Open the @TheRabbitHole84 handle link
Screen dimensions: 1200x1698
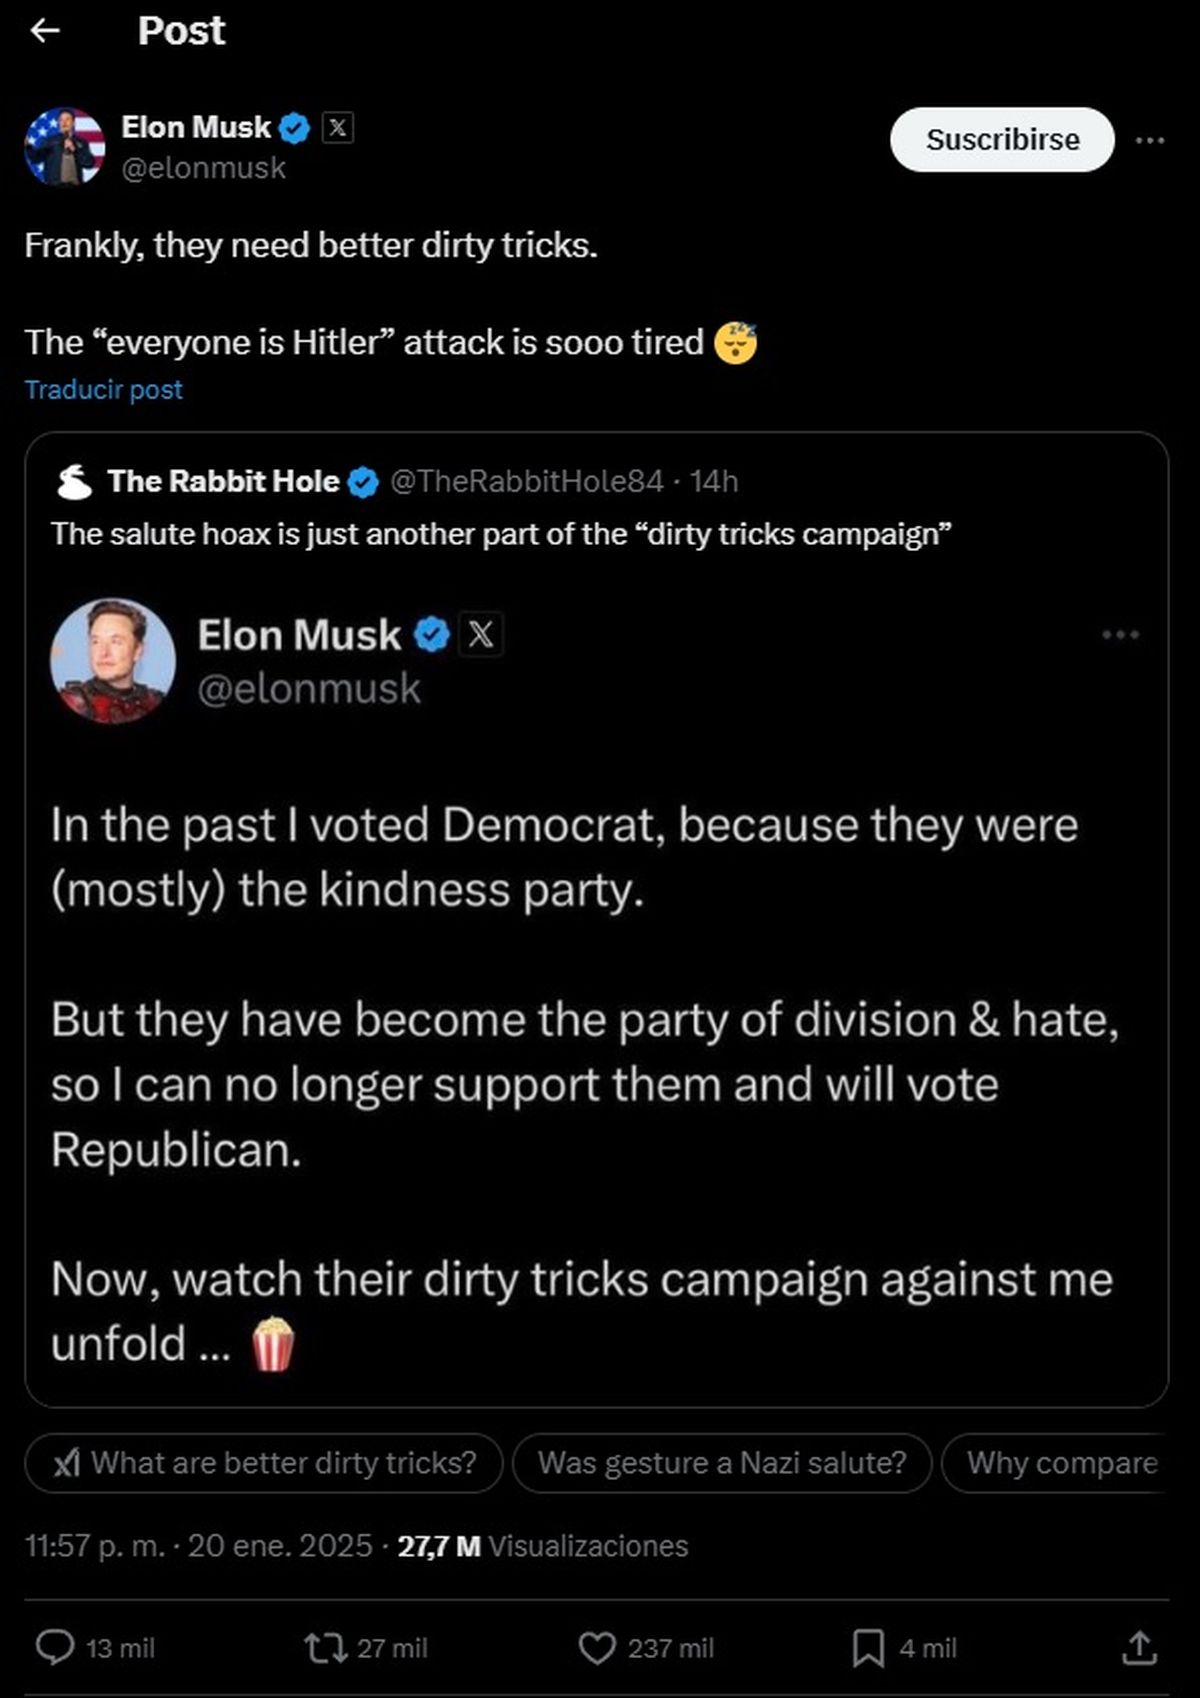(x=526, y=482)
